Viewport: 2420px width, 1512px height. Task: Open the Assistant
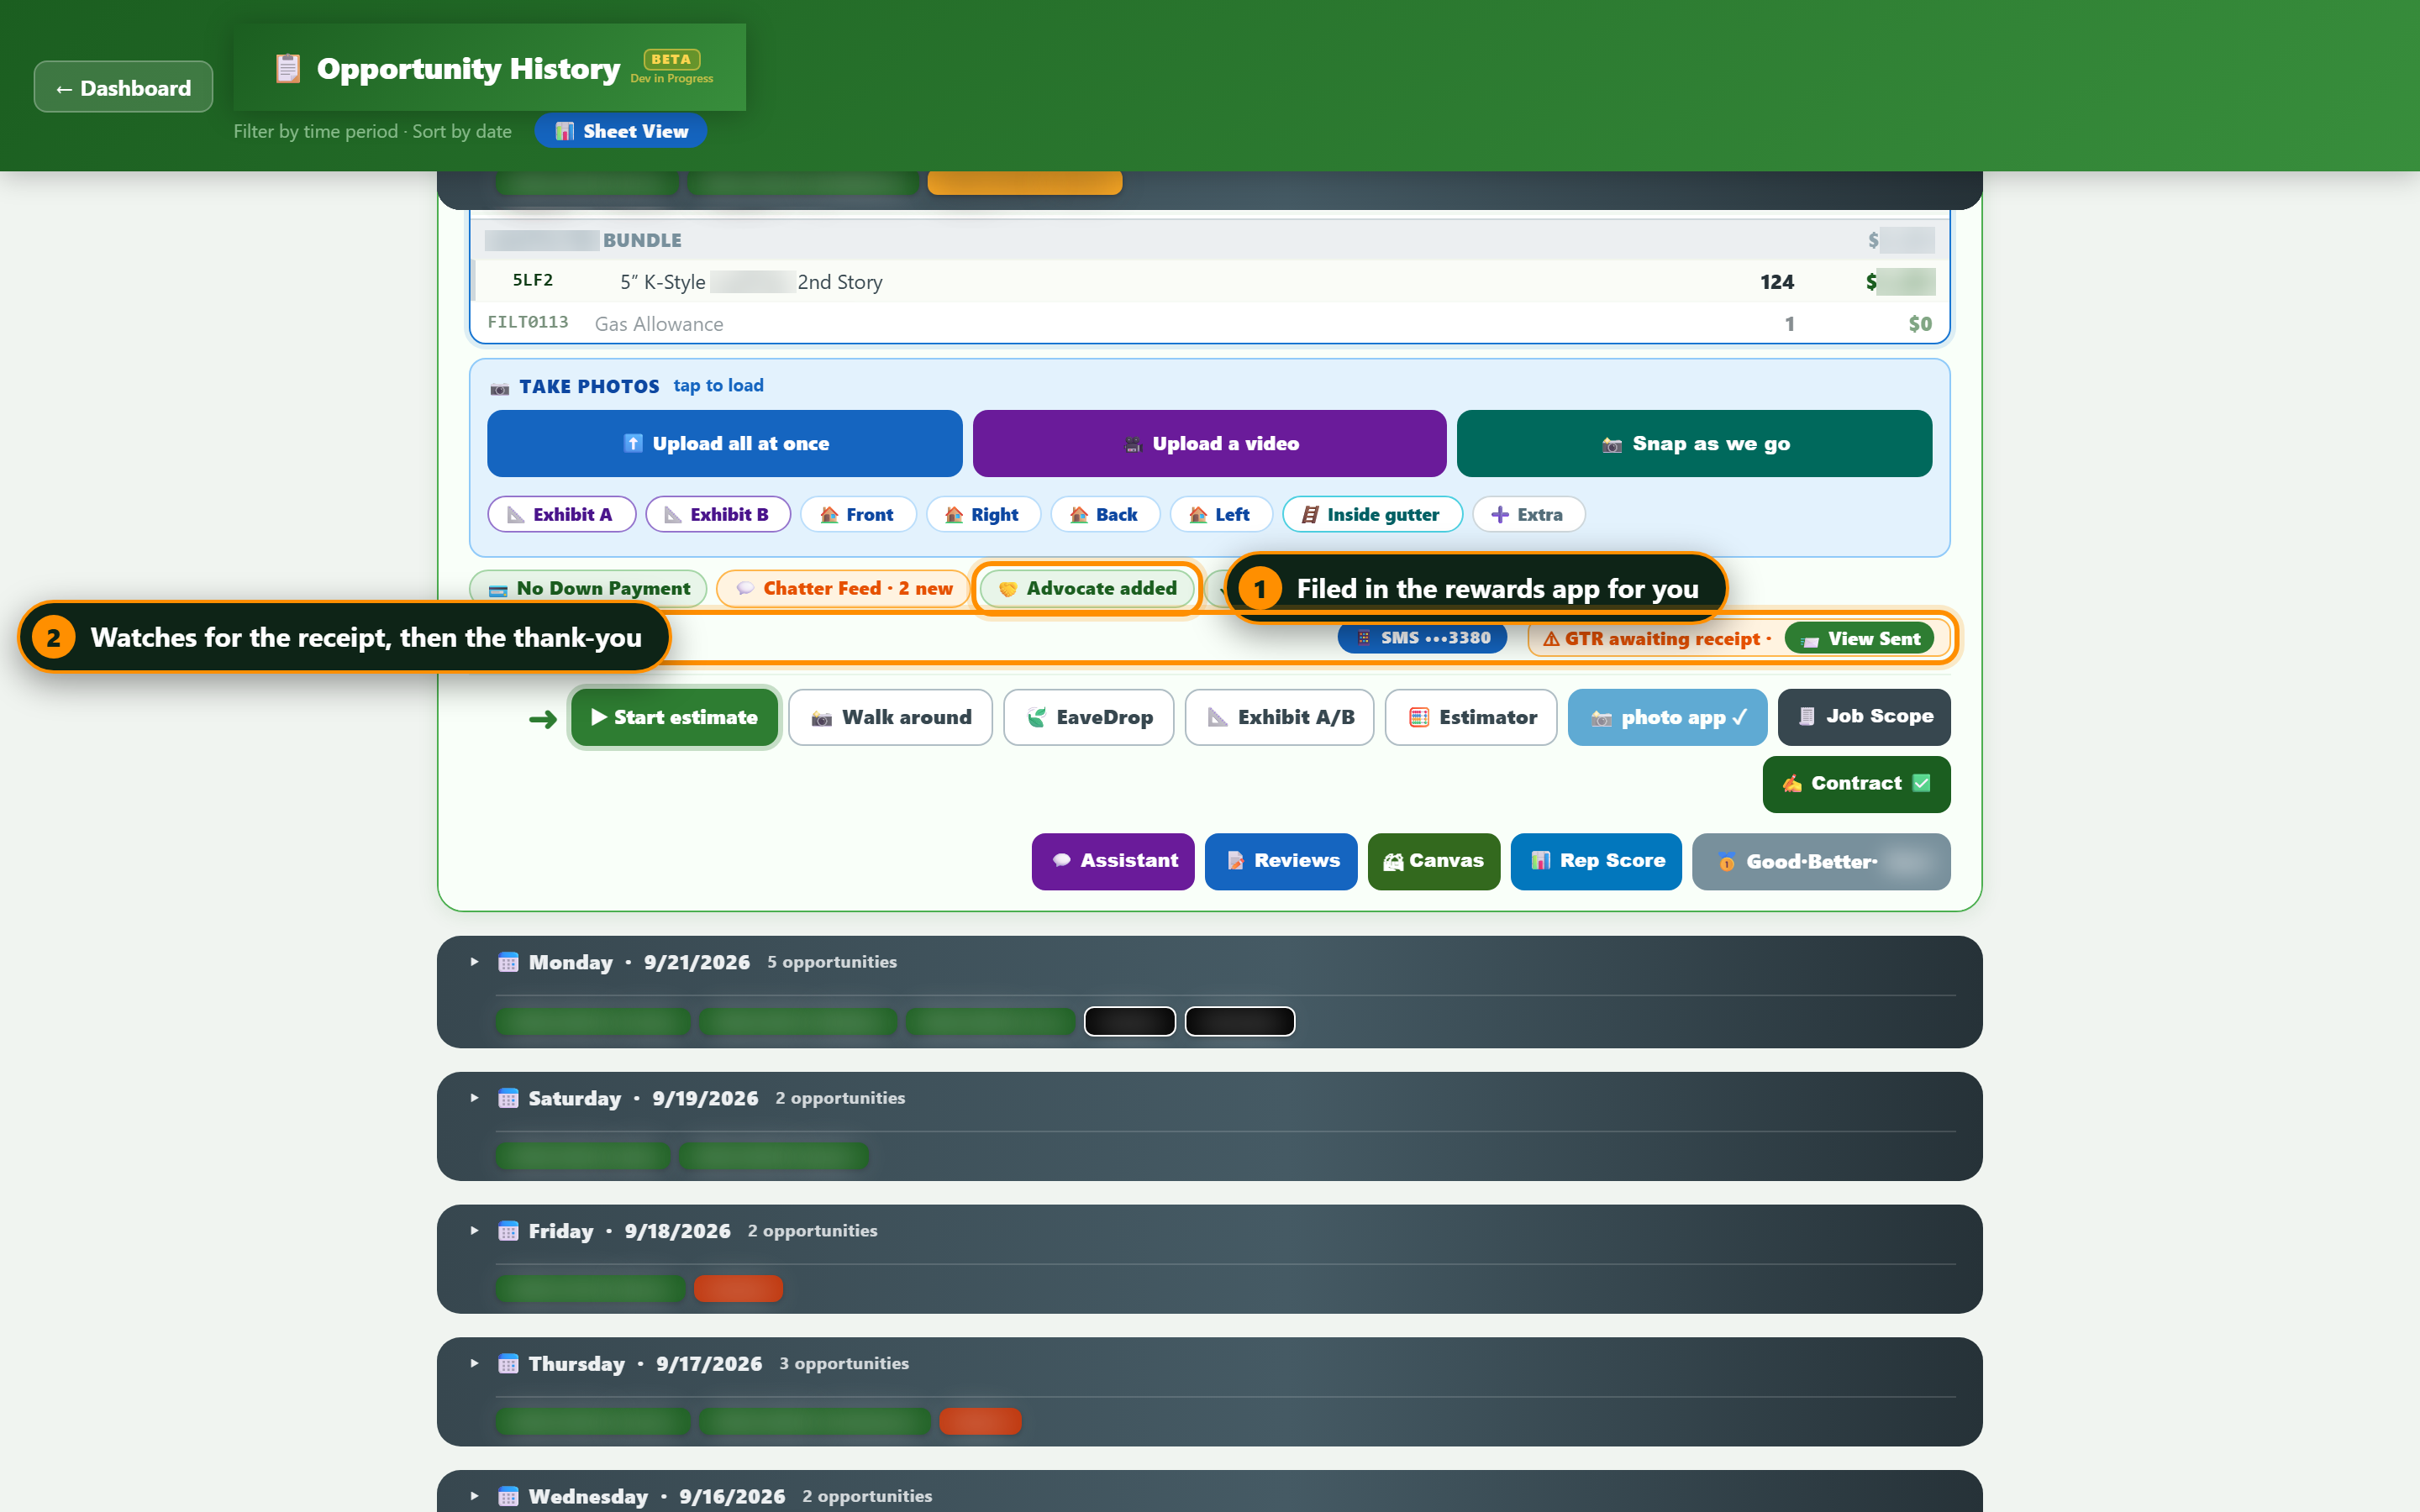point(1113,861)
